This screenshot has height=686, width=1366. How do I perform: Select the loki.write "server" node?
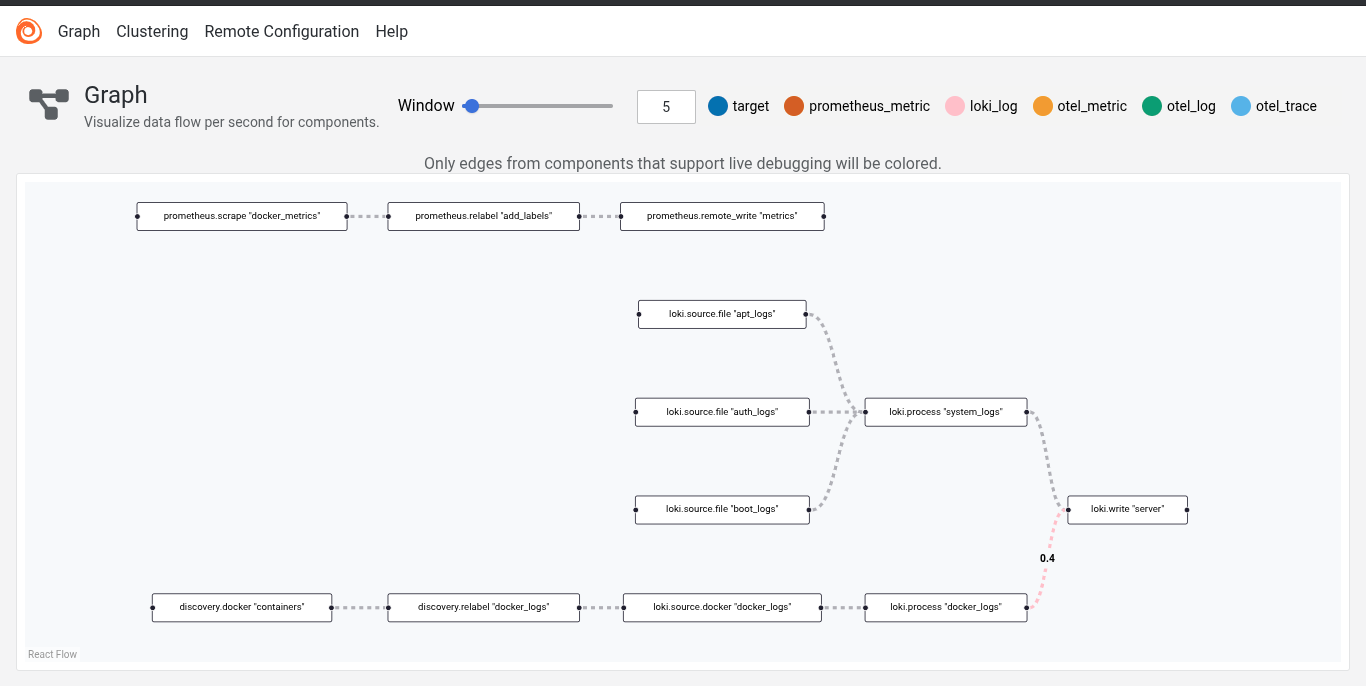pyautogui.click(x=1127, y=509)
